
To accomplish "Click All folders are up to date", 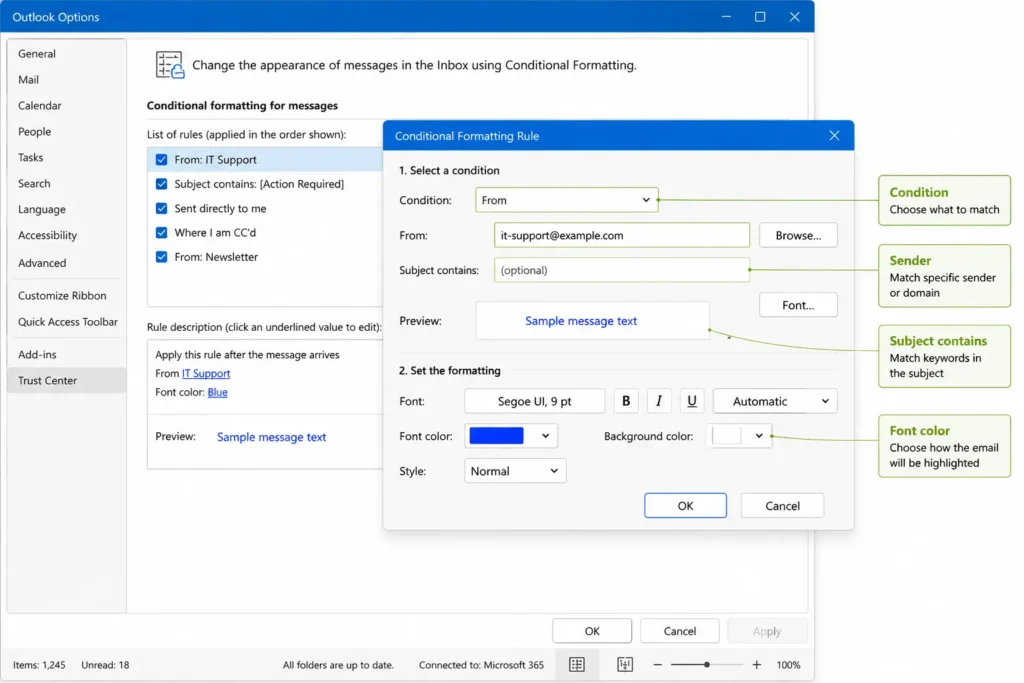I will 338,665.
